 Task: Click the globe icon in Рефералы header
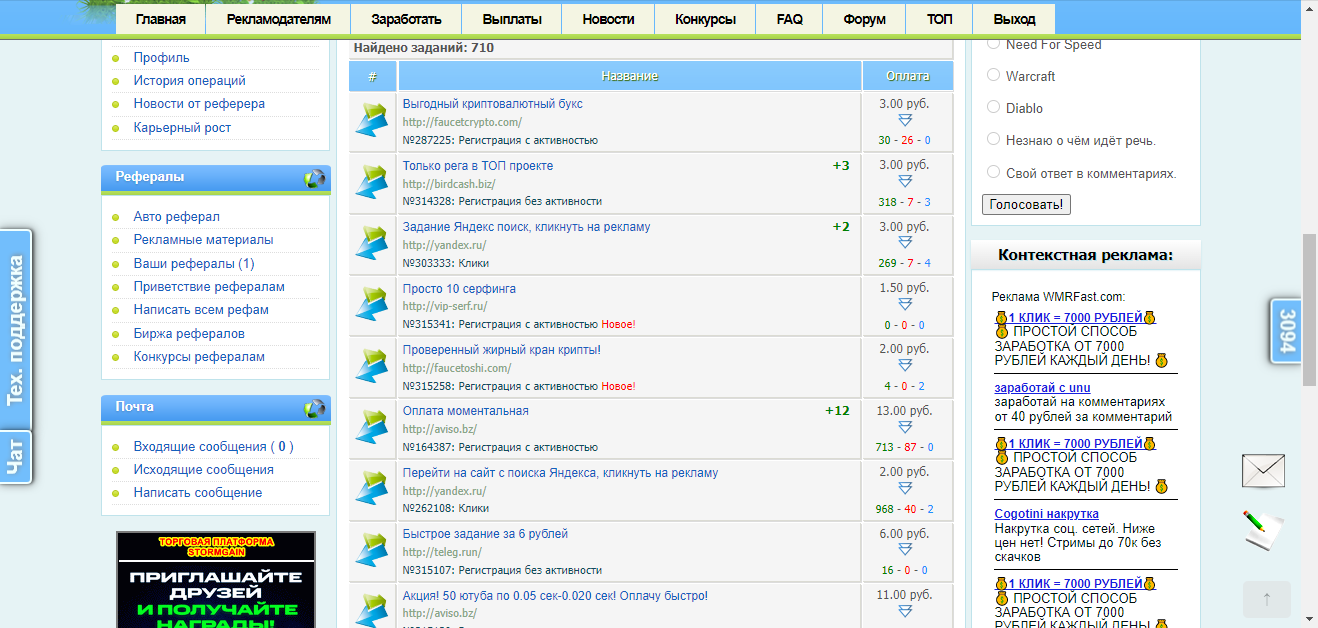[315, 179]
